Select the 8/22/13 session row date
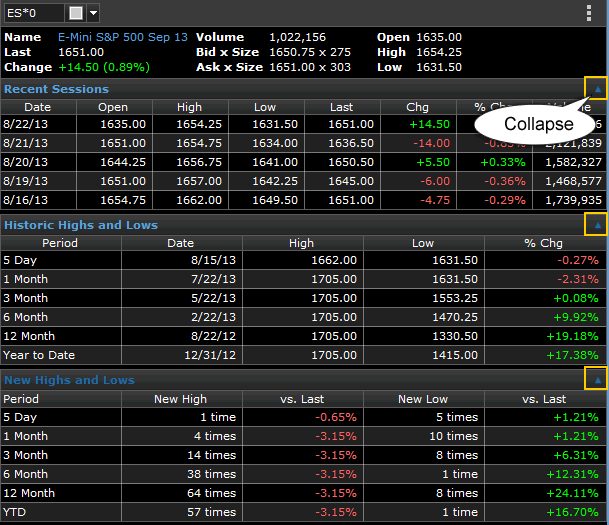This screenshot has height=525, width=609. 26,124
